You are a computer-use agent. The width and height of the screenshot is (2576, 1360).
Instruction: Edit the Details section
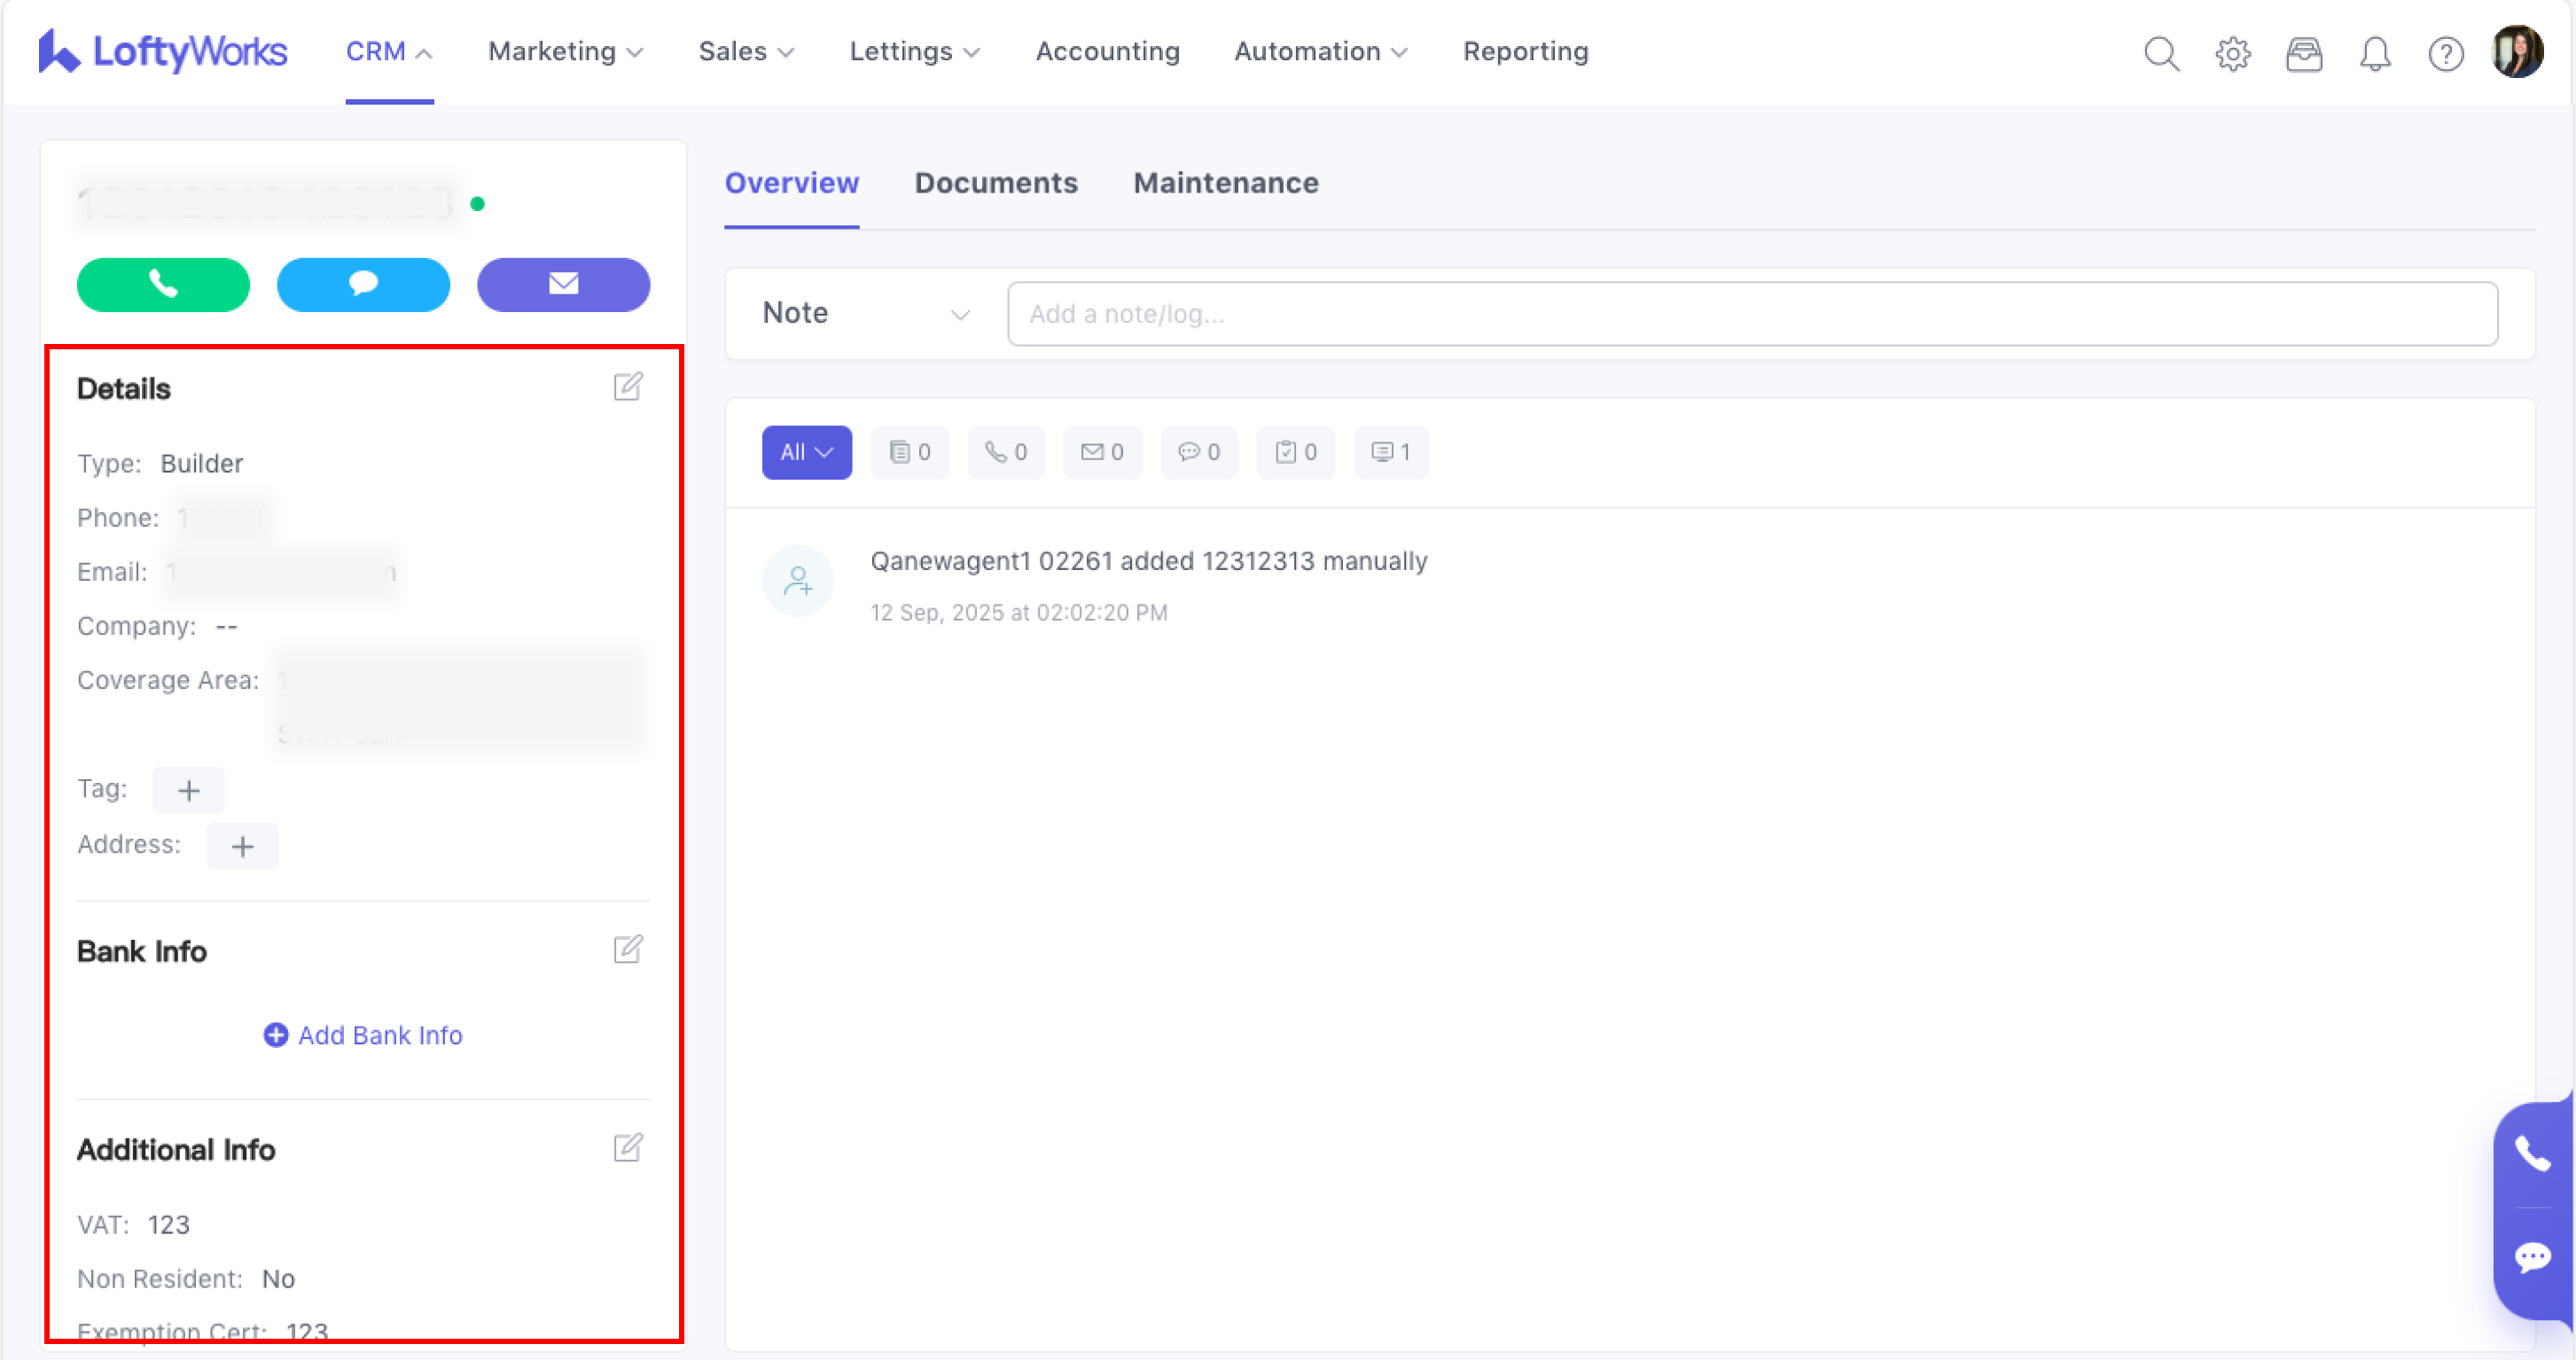627,387
